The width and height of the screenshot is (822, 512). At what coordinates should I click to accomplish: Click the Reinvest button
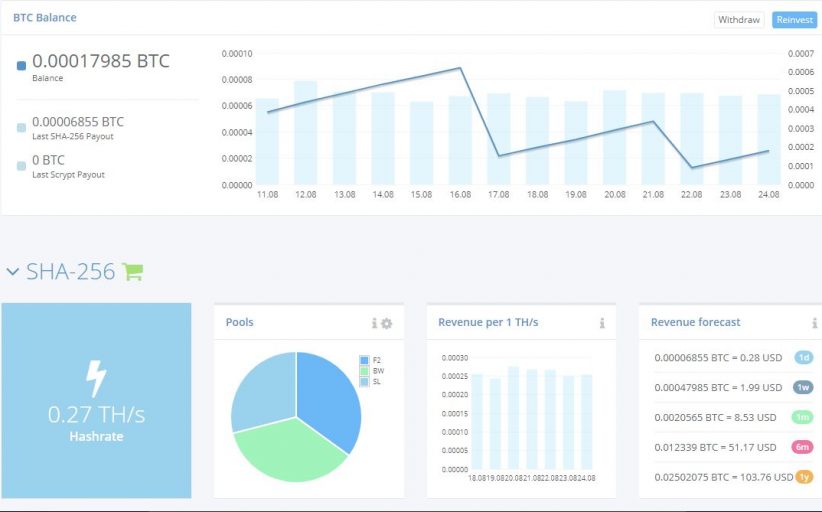[x=794, y=20]
